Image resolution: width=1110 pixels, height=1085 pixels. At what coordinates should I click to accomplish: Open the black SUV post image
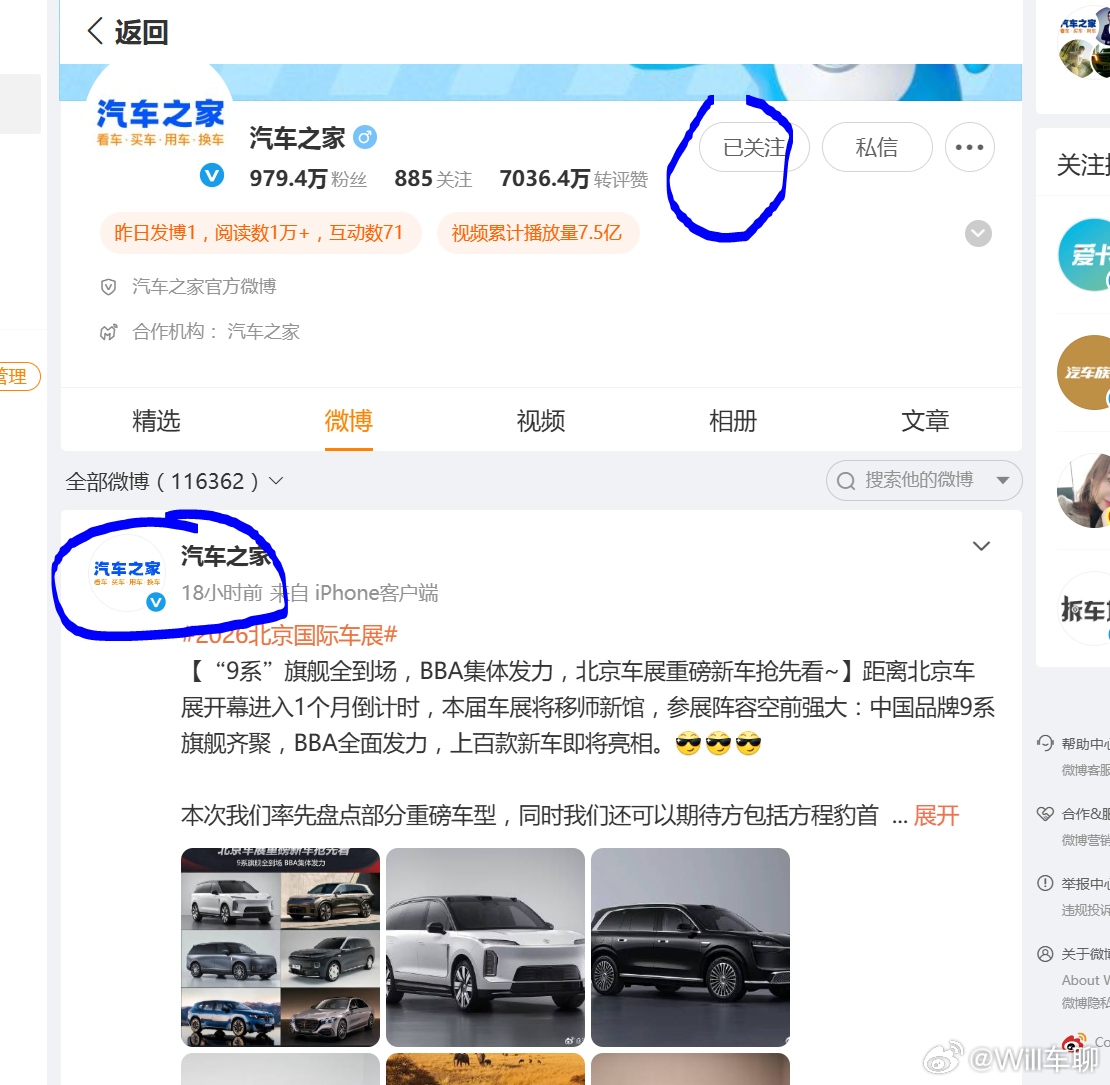tap(690, 947)
